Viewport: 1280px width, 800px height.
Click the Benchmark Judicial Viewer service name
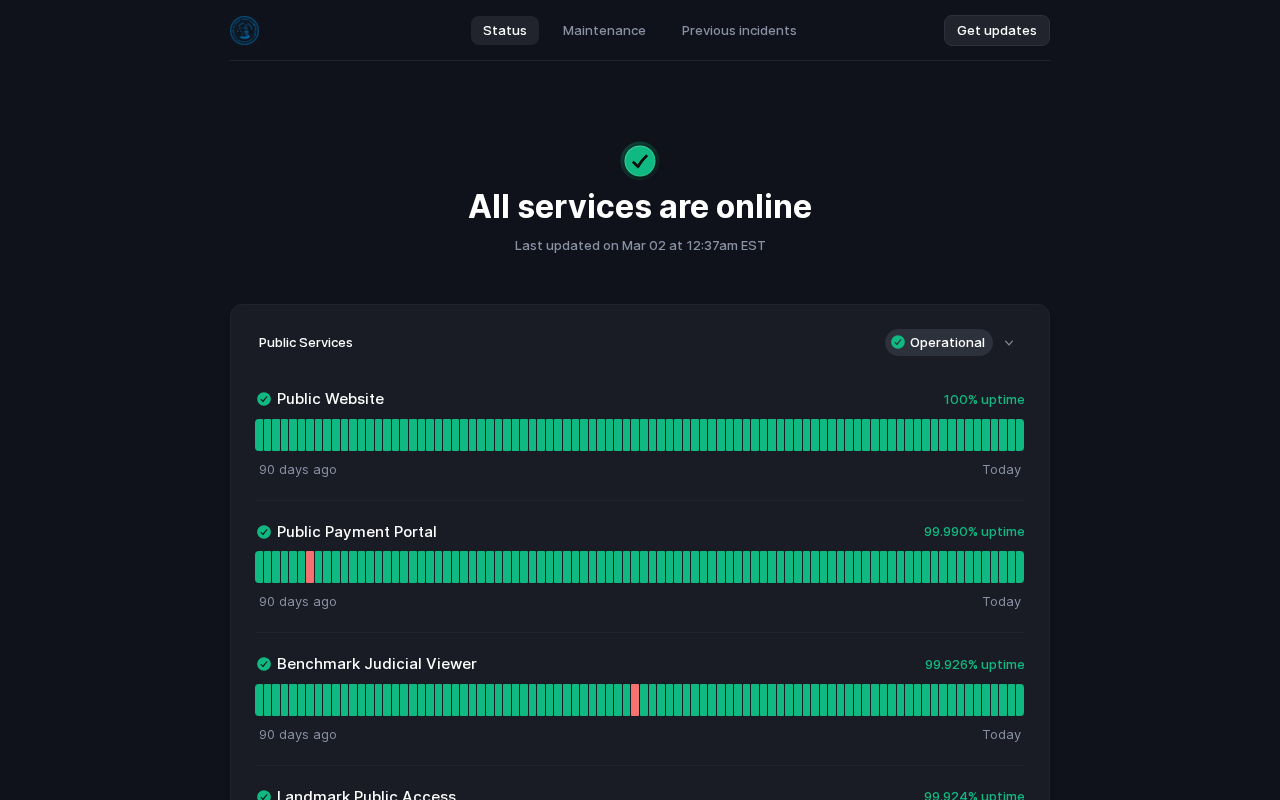(376, 664)
